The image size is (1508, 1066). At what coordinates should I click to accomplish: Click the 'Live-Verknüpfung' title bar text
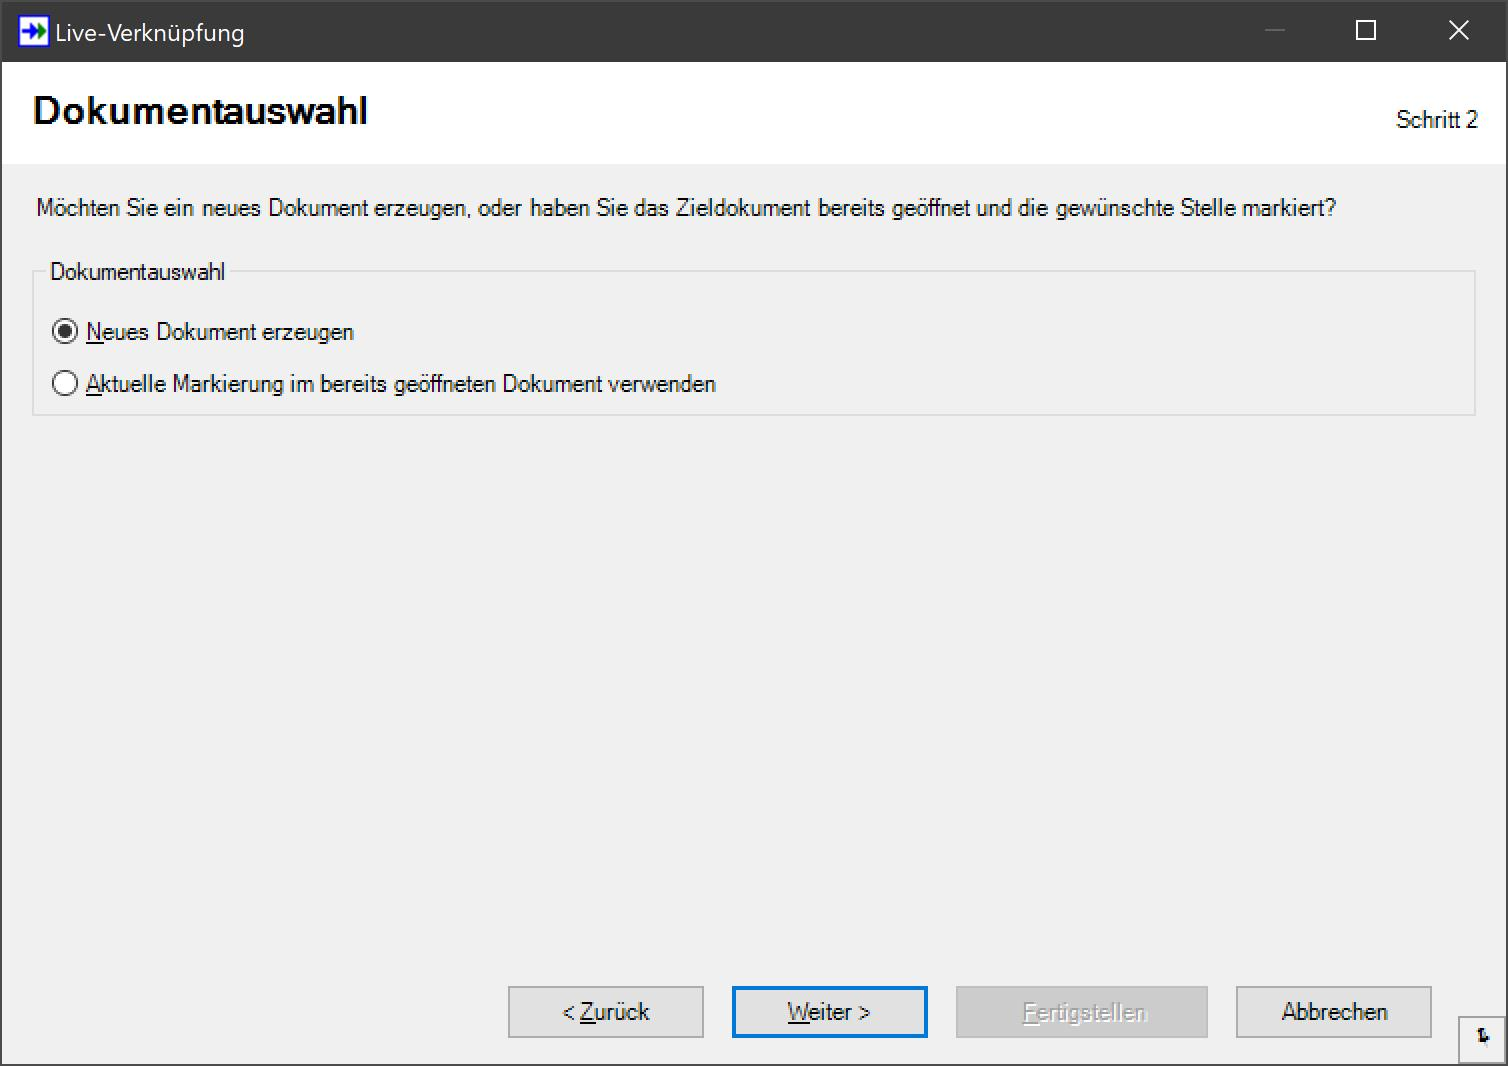click(x=150, y=33)
